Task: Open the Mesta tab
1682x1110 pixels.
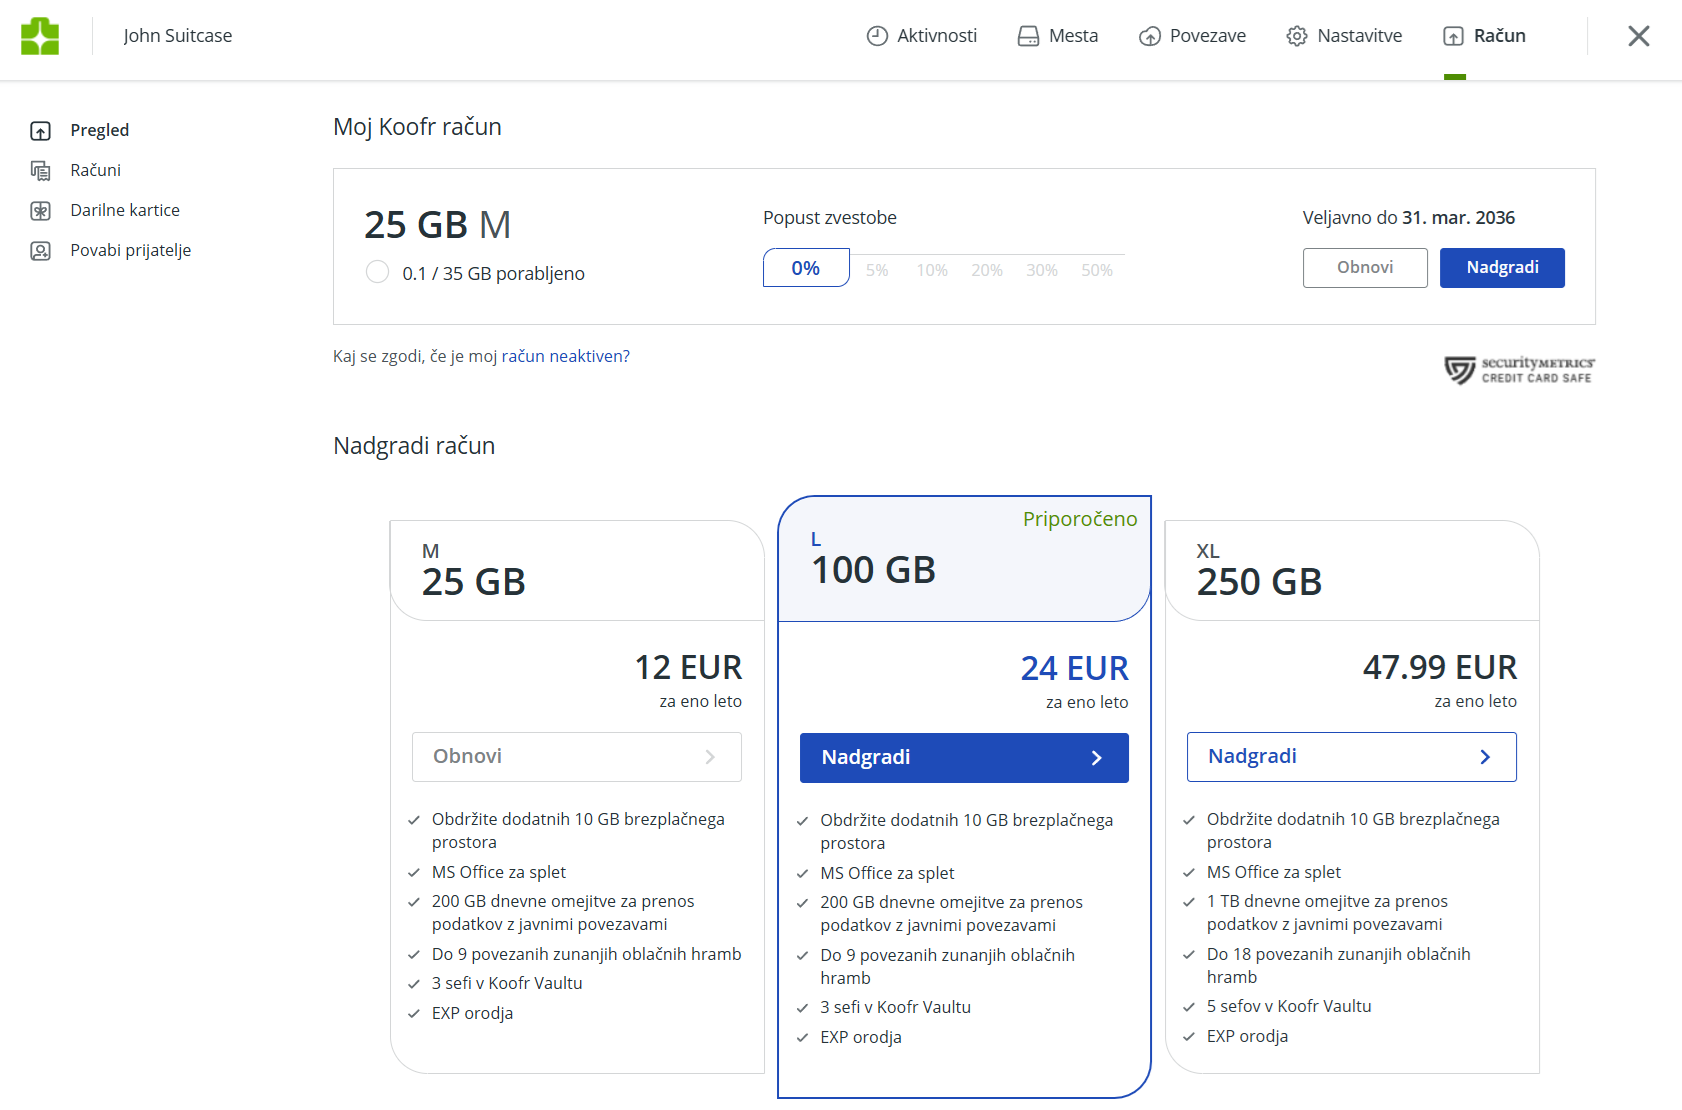Action: click(1057, 36)
